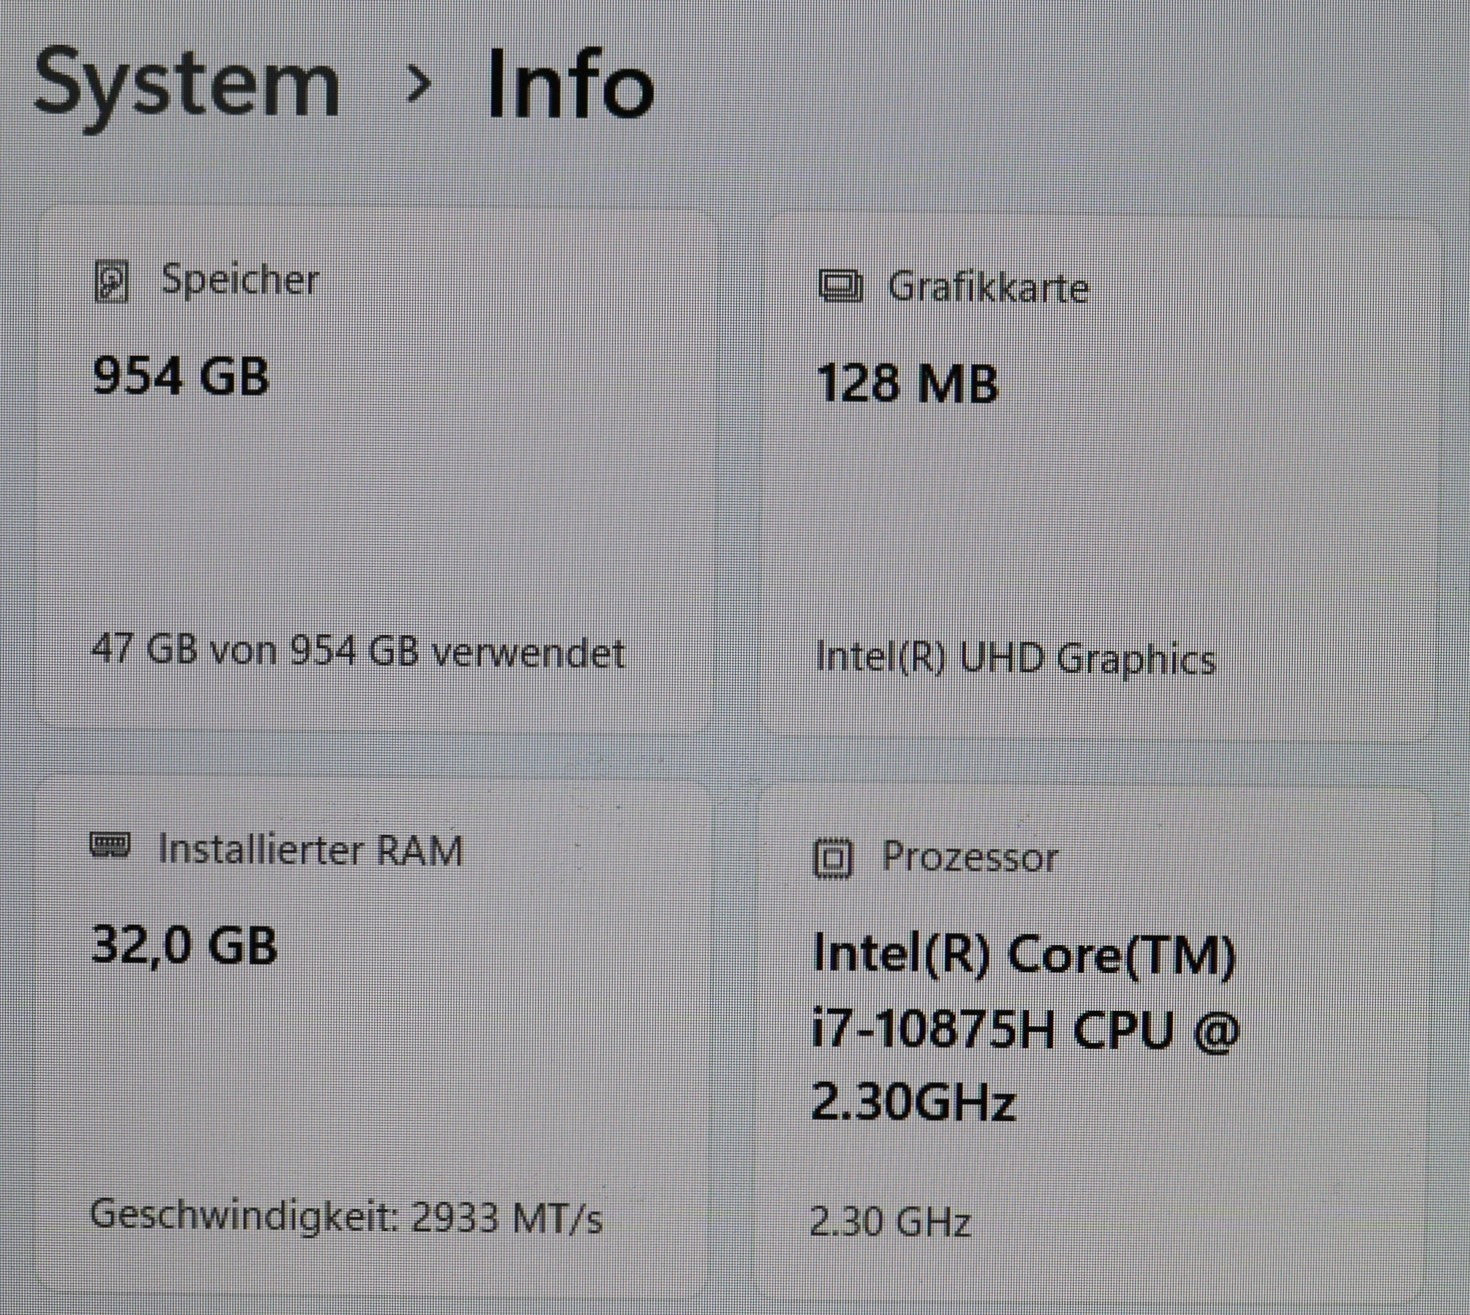Click the breadcrumb chevron after System
The image size is (1470, 1315).
[419, 84]
